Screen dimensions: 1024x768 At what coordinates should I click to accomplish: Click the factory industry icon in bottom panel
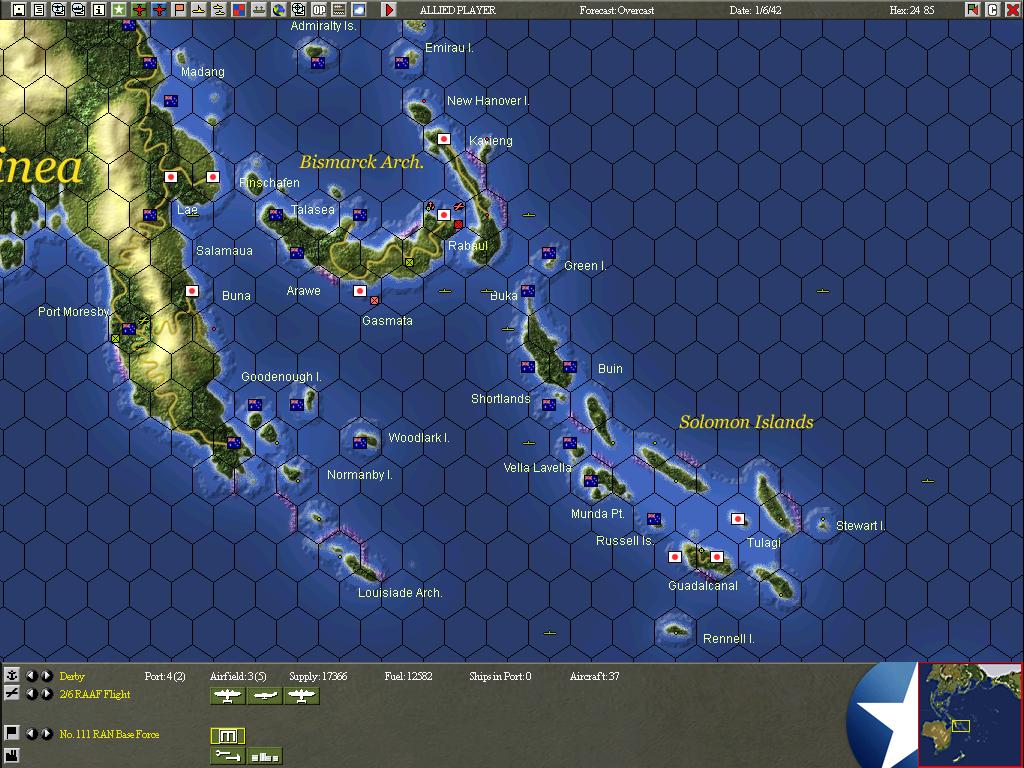(12, 756)
